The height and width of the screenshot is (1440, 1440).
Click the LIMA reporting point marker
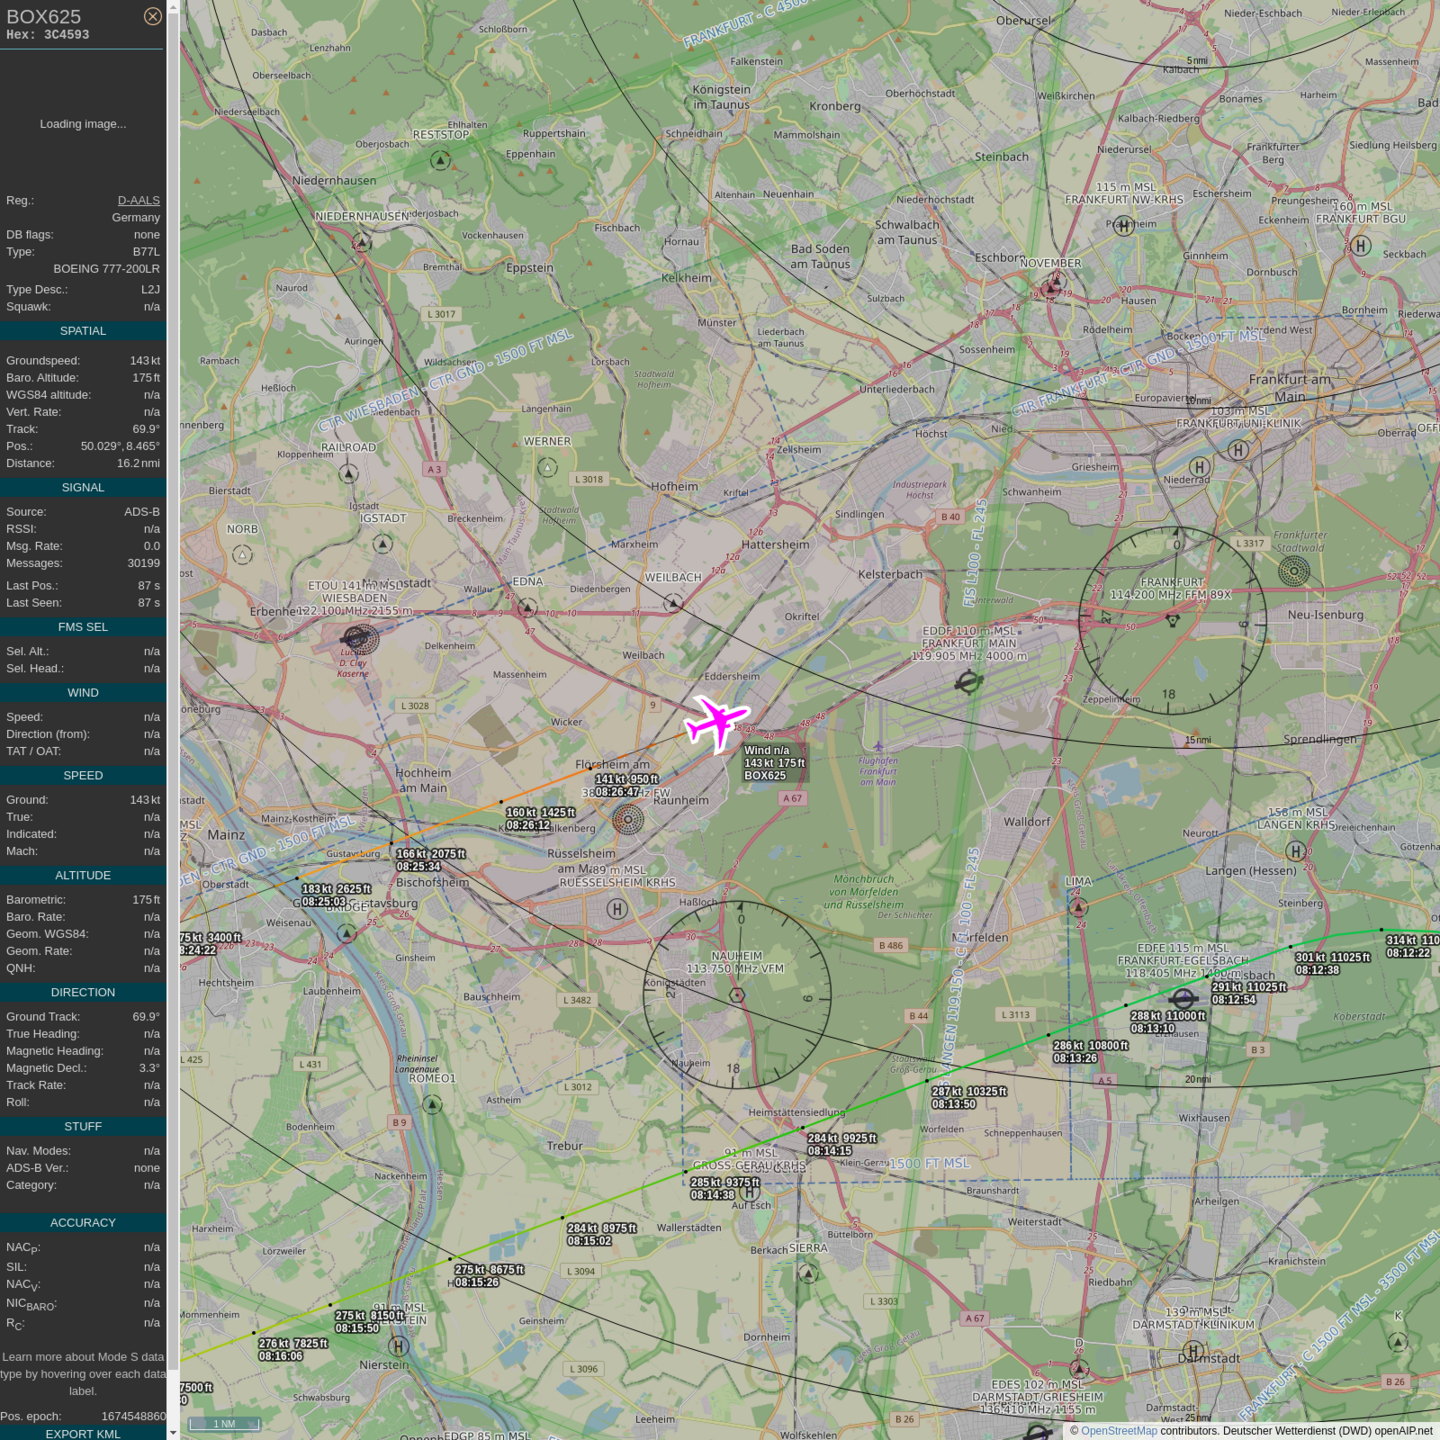click(1078, 907)
